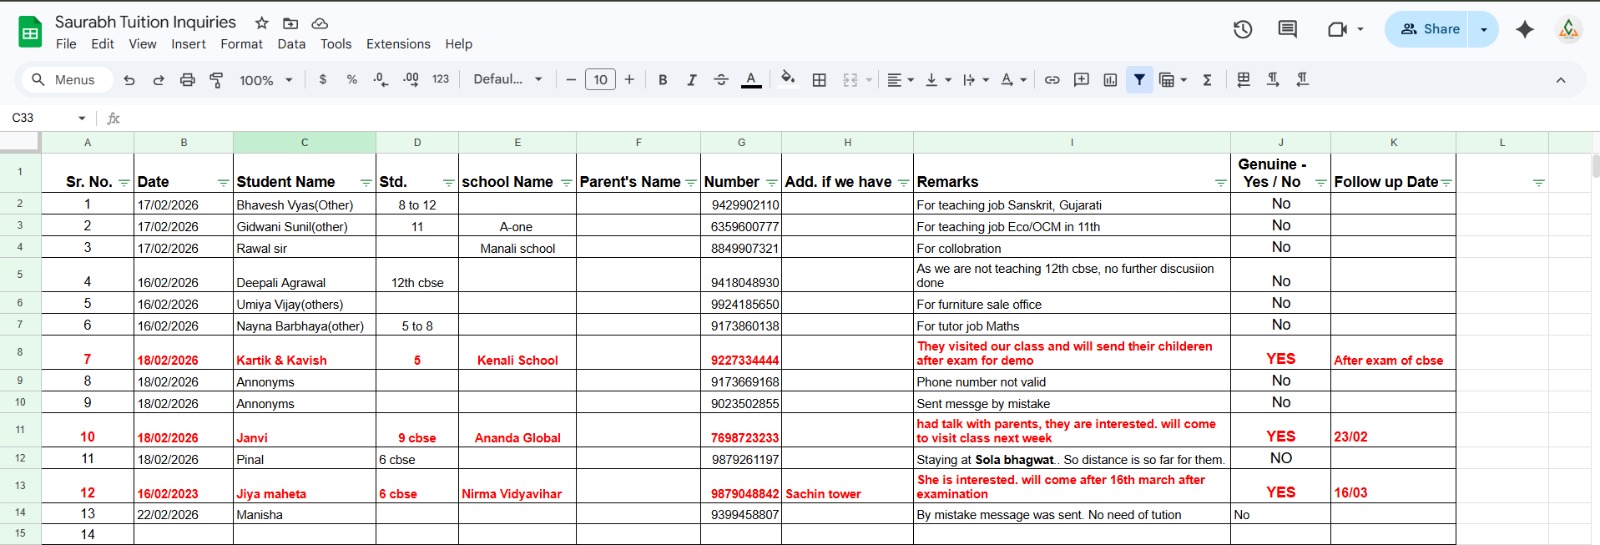Open the zoom level dropdown

point(266,80)
